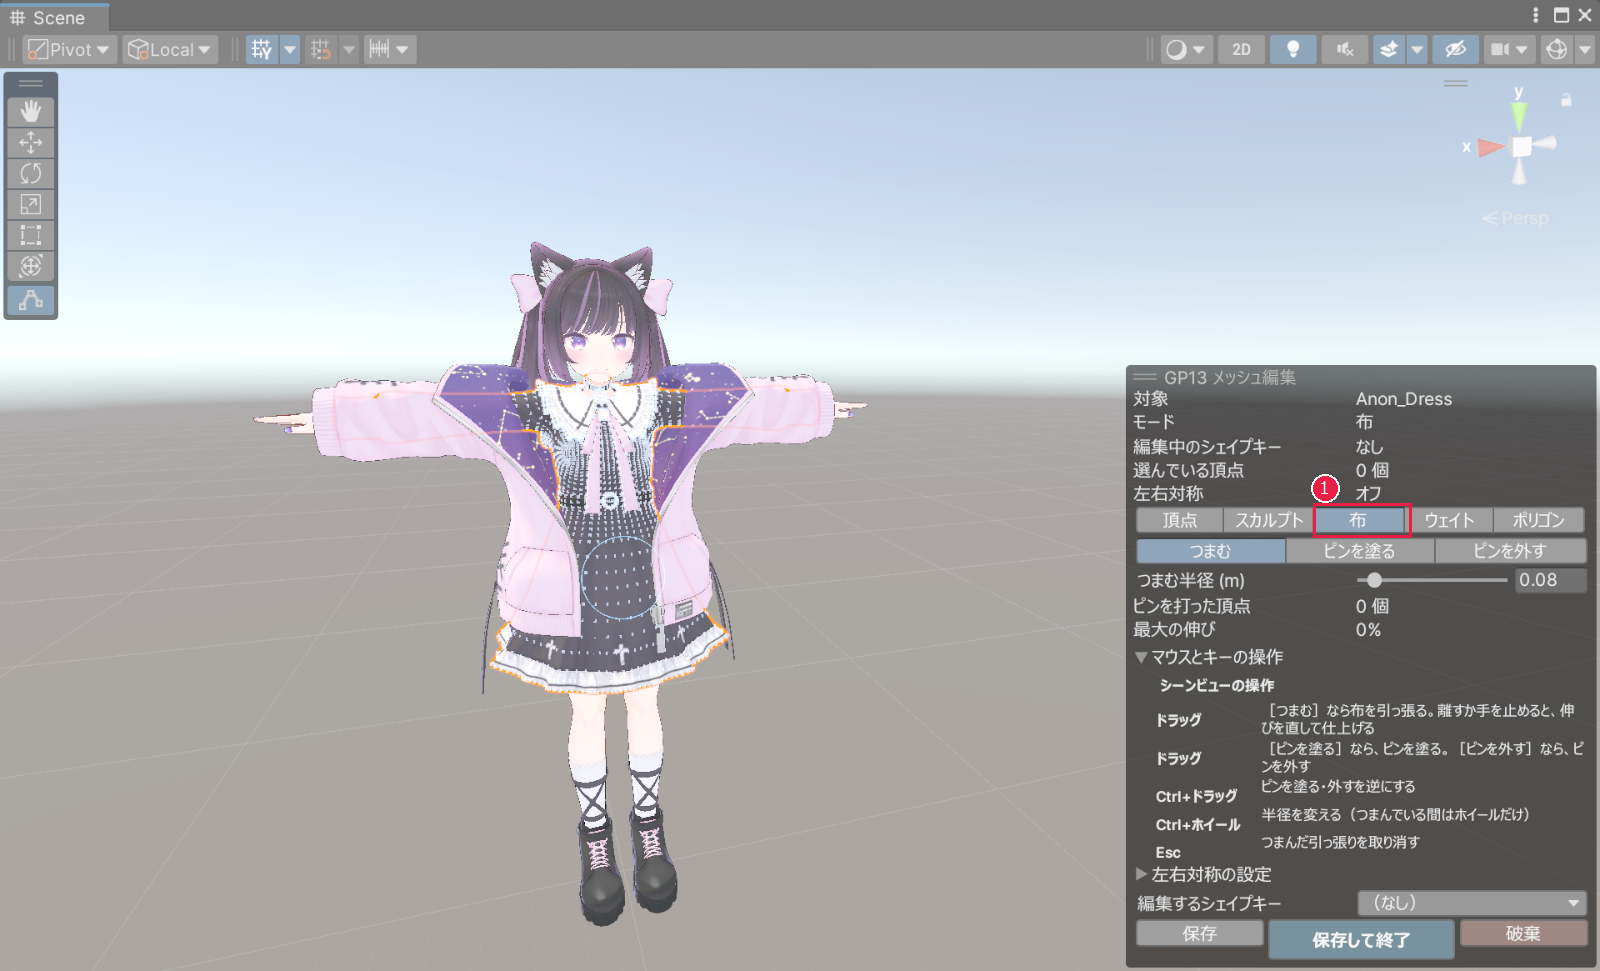Switch to 頂点 mode tab
Viewport: 1600px width, 971px height.
point(1180,520)
